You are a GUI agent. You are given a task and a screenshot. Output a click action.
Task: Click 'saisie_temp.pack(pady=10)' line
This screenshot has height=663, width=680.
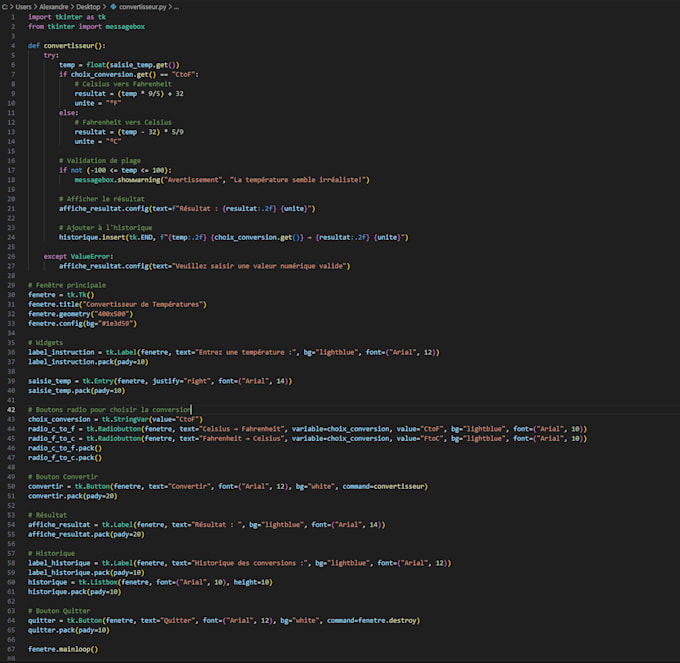click(x=76, y=391)
